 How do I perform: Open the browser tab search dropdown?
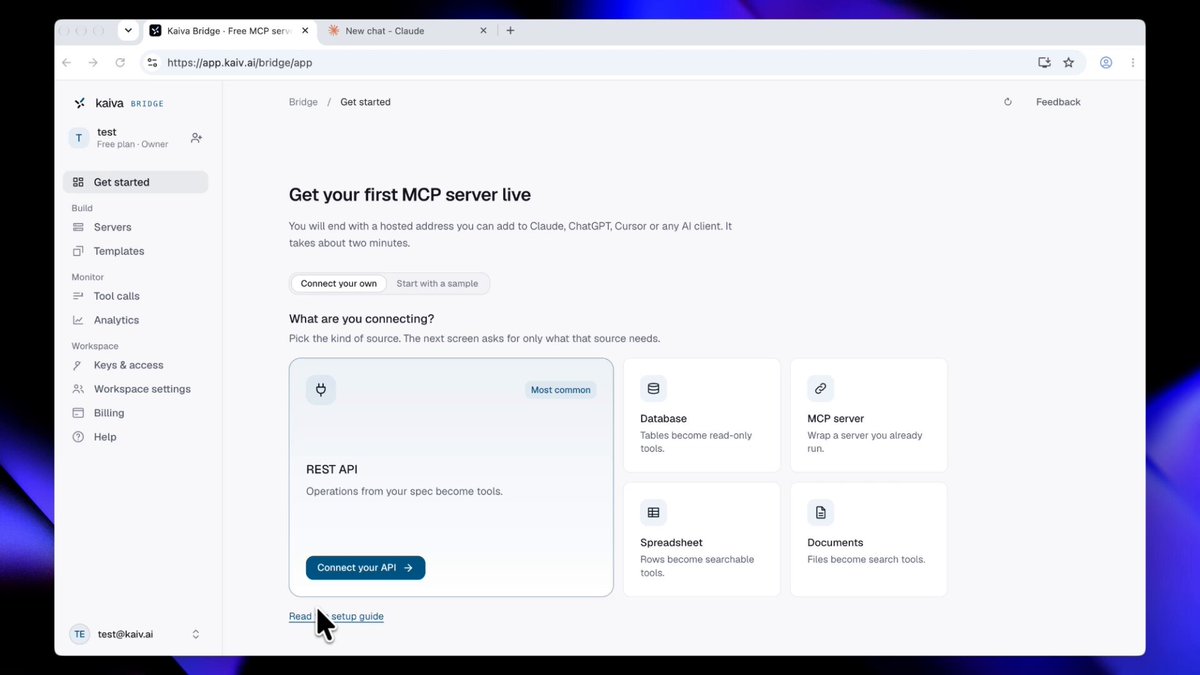tap(128, 31)
